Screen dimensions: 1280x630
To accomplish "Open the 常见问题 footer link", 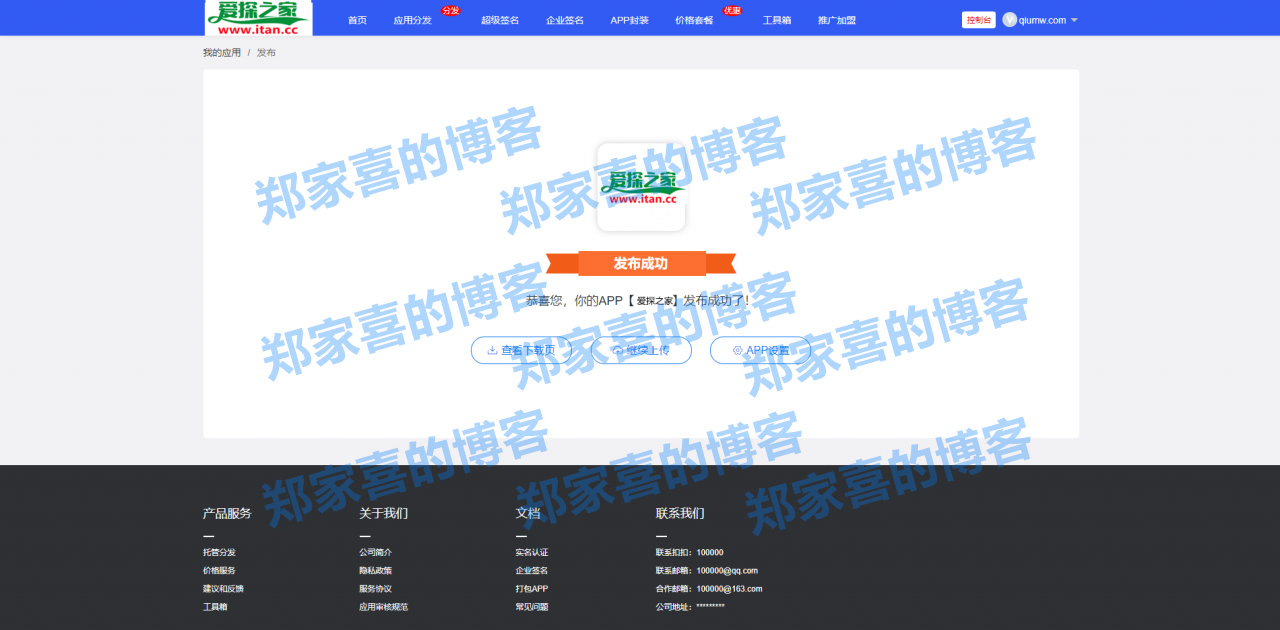I will point(532,606).
